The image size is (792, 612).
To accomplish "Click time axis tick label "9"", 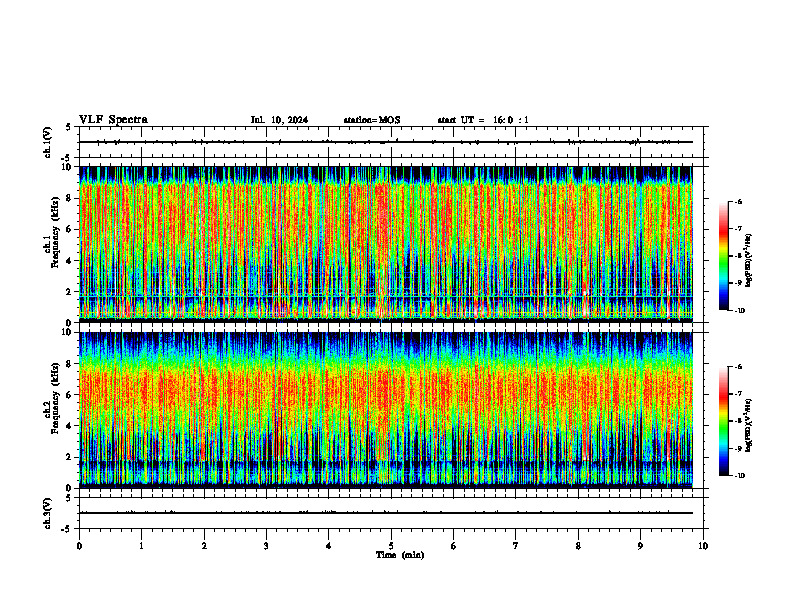I will (640, 546).
